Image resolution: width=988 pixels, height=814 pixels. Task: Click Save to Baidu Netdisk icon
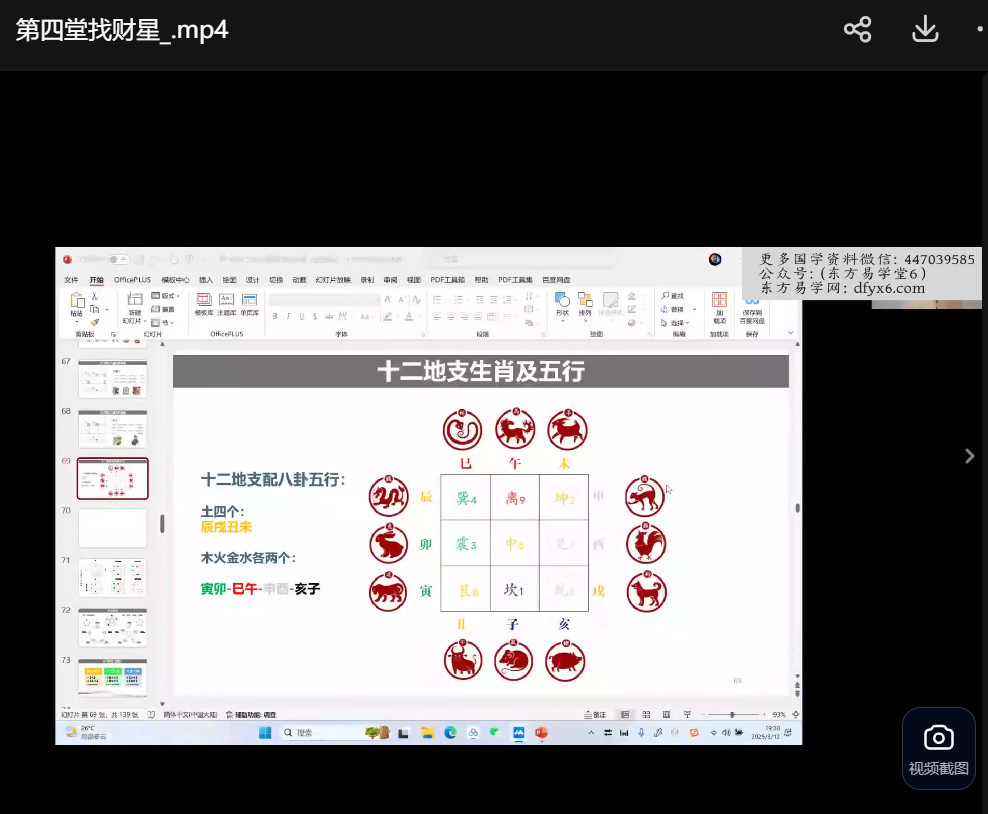(752, 304)
